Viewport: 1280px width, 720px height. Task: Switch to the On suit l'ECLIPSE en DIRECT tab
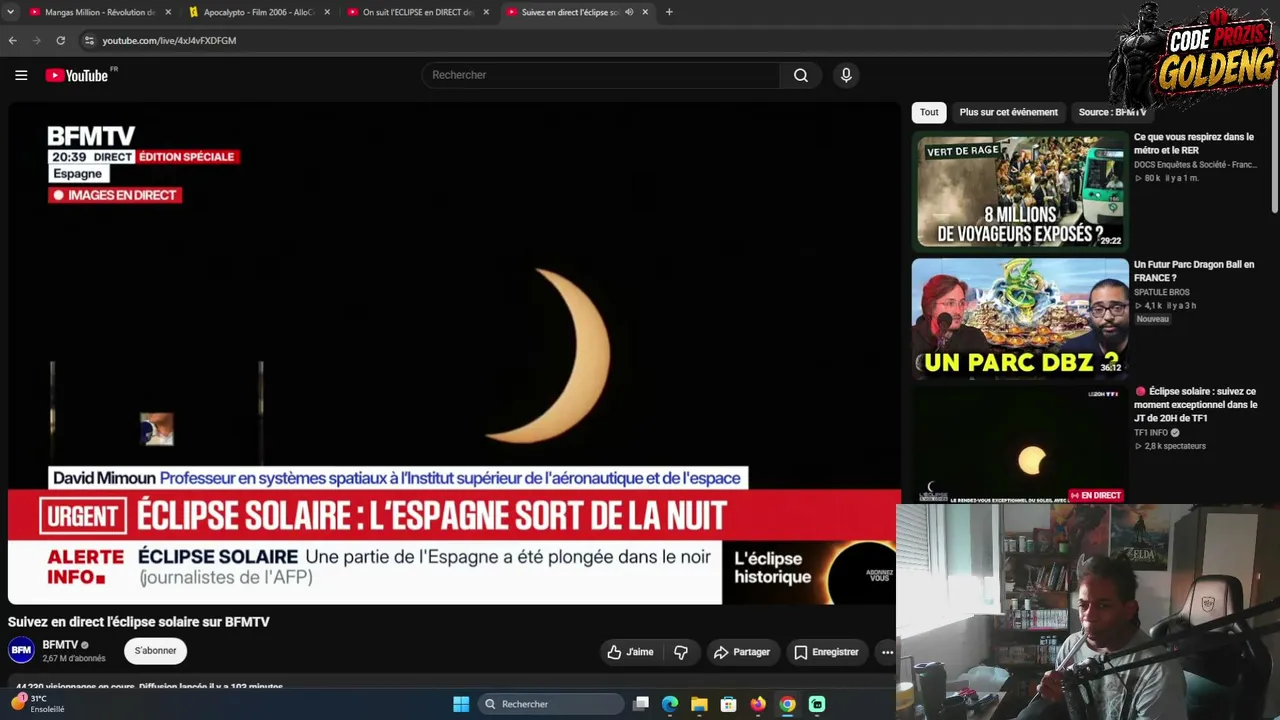click(417, 12)
